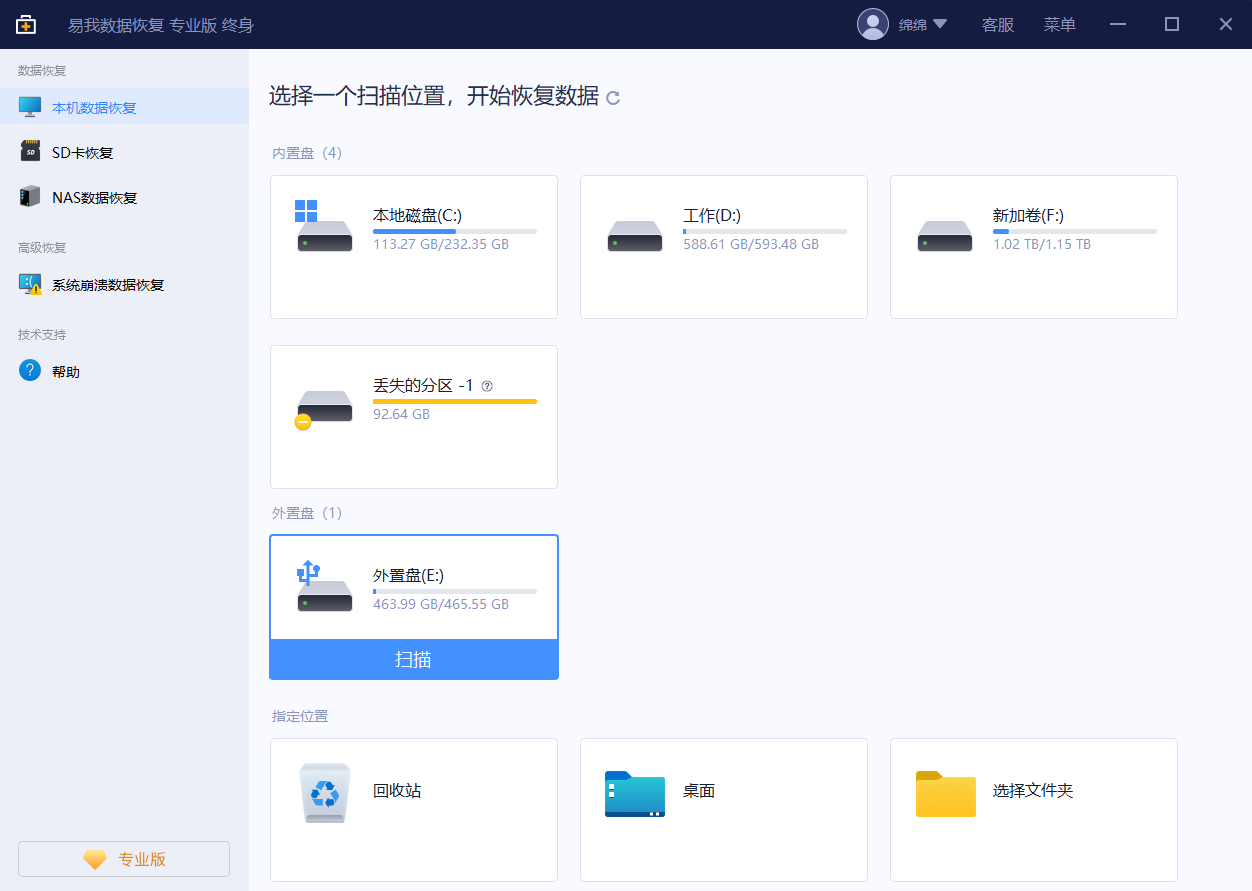Click the refresh icon next to the heading
The height and width of the screenshot is (891, 1252).
click(x=614, y=97)
